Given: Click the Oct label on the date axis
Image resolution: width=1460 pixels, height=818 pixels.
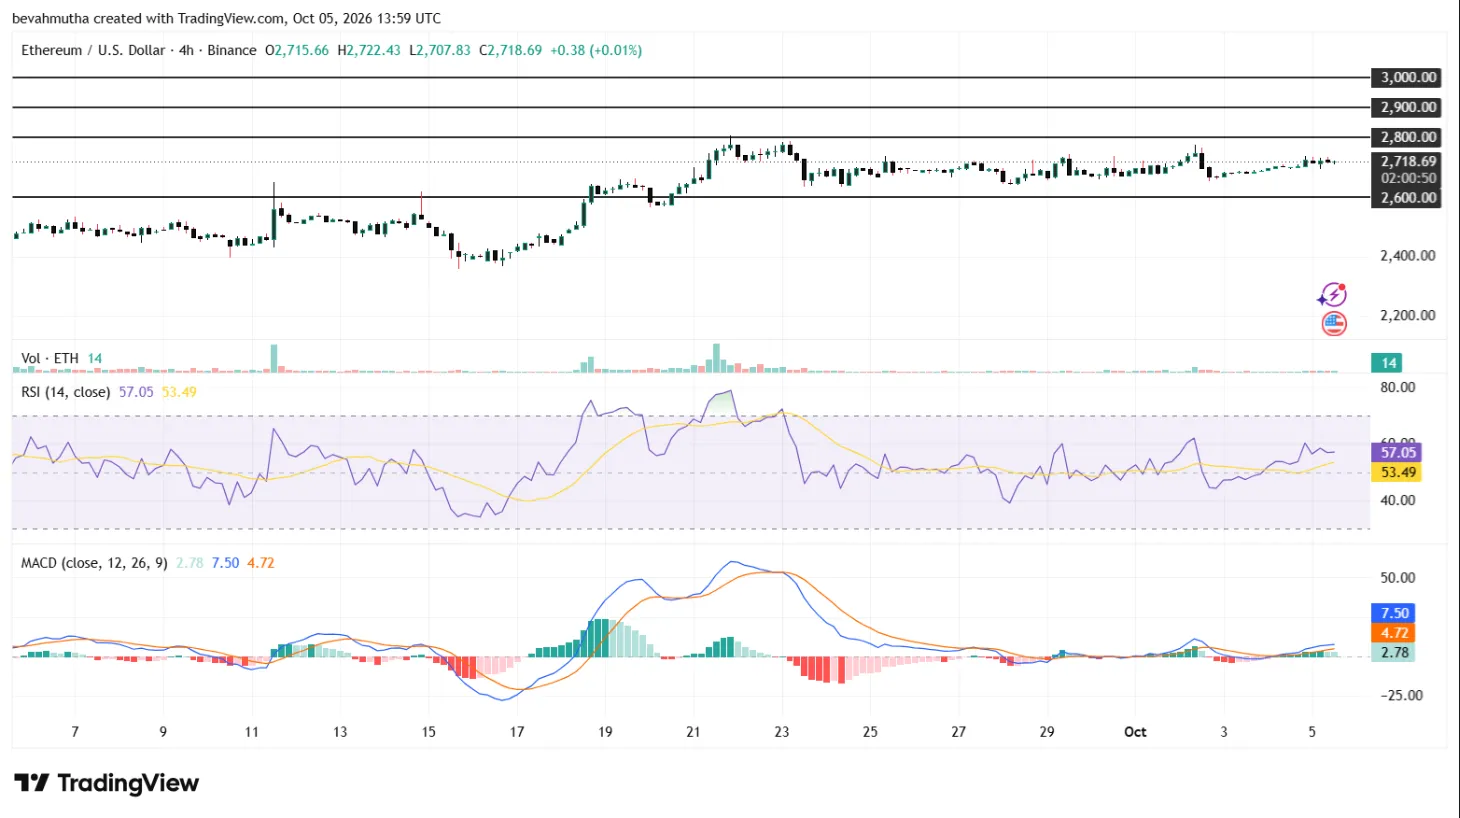Looking at the screenshot, I should point(1135,732).
